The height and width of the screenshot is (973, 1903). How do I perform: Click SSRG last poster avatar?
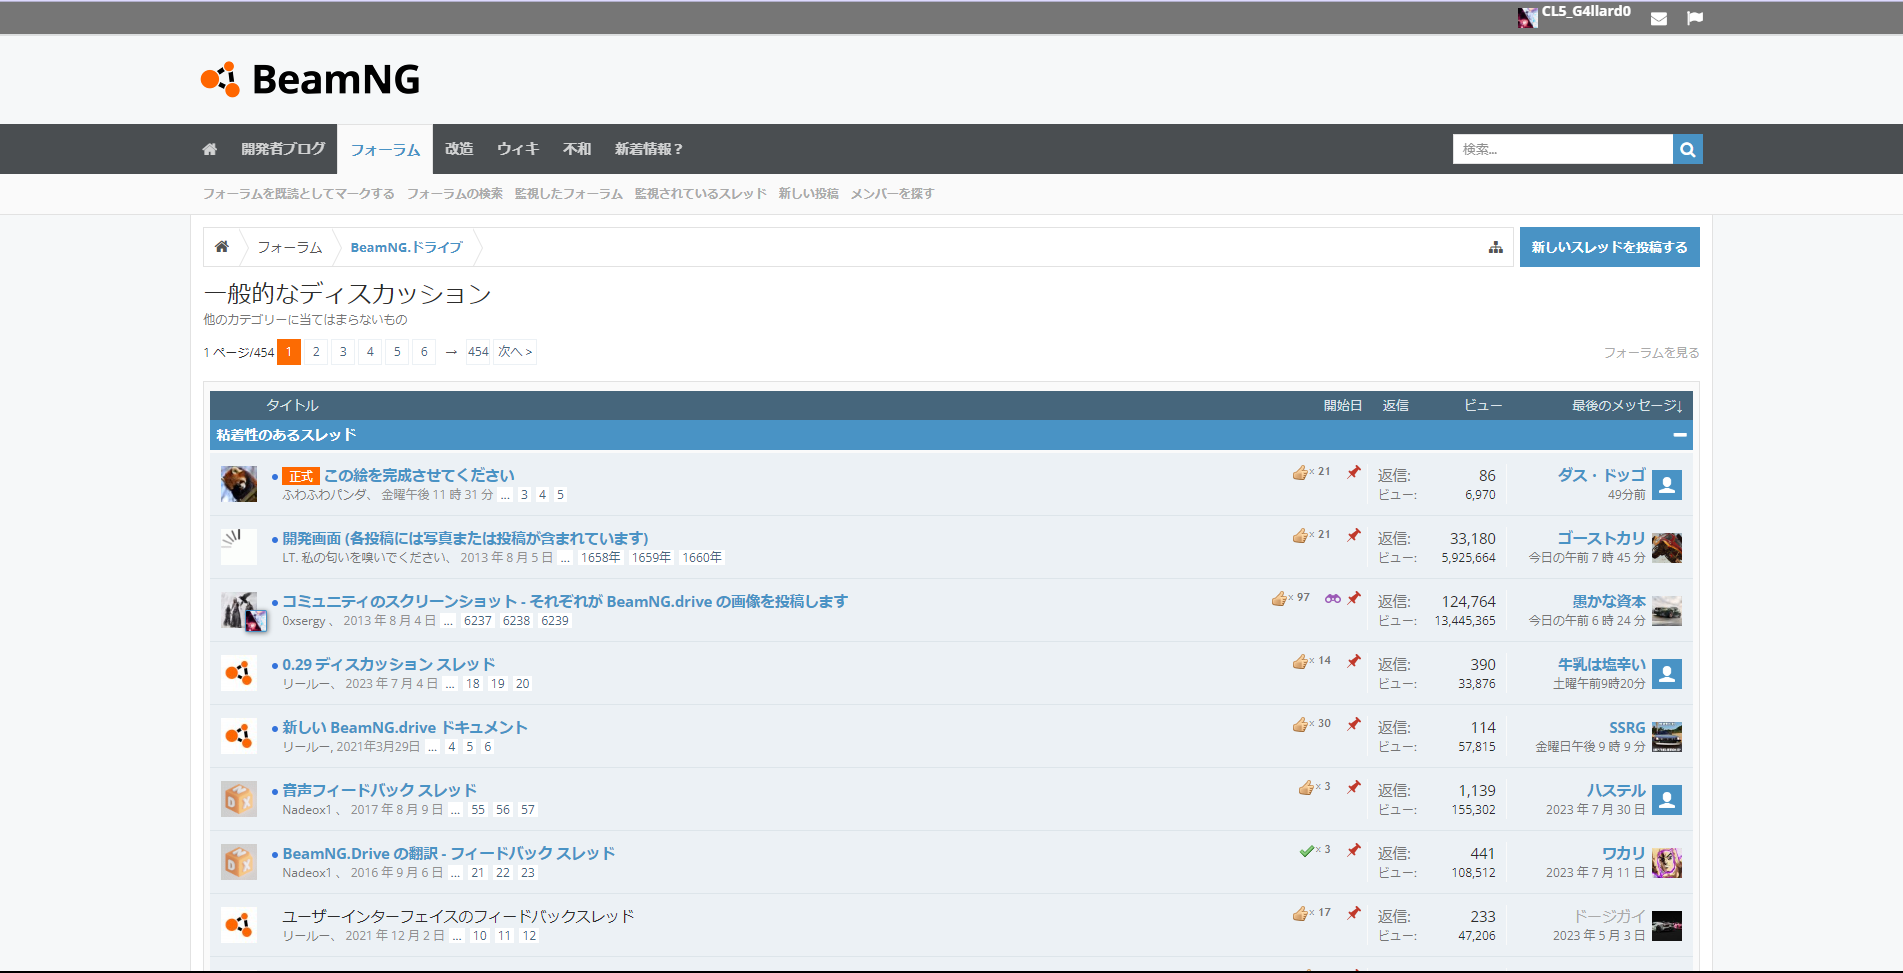[1667, 737]
